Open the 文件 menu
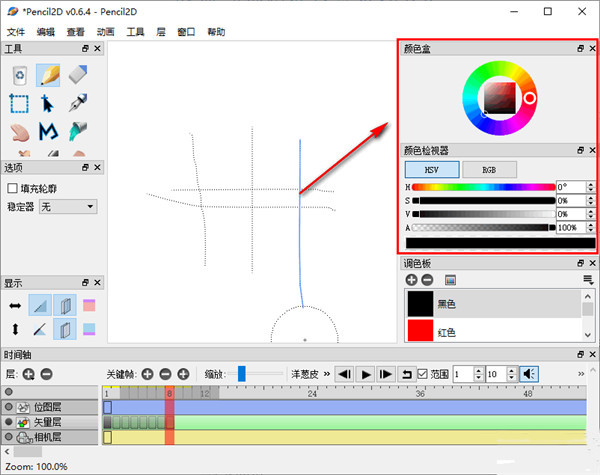 (x=15, y=32)
